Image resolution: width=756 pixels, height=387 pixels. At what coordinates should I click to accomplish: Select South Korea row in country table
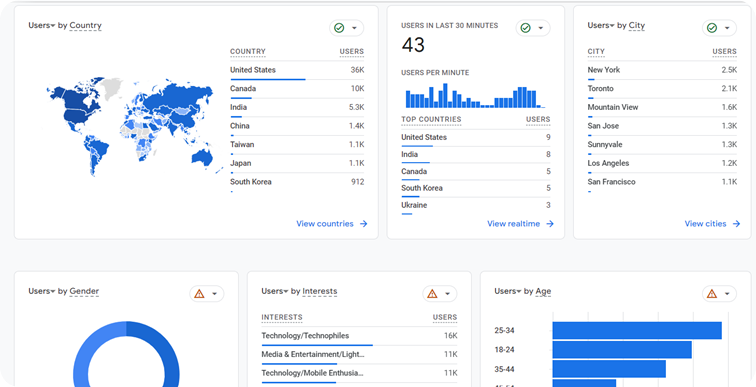[x=297, y=182]
